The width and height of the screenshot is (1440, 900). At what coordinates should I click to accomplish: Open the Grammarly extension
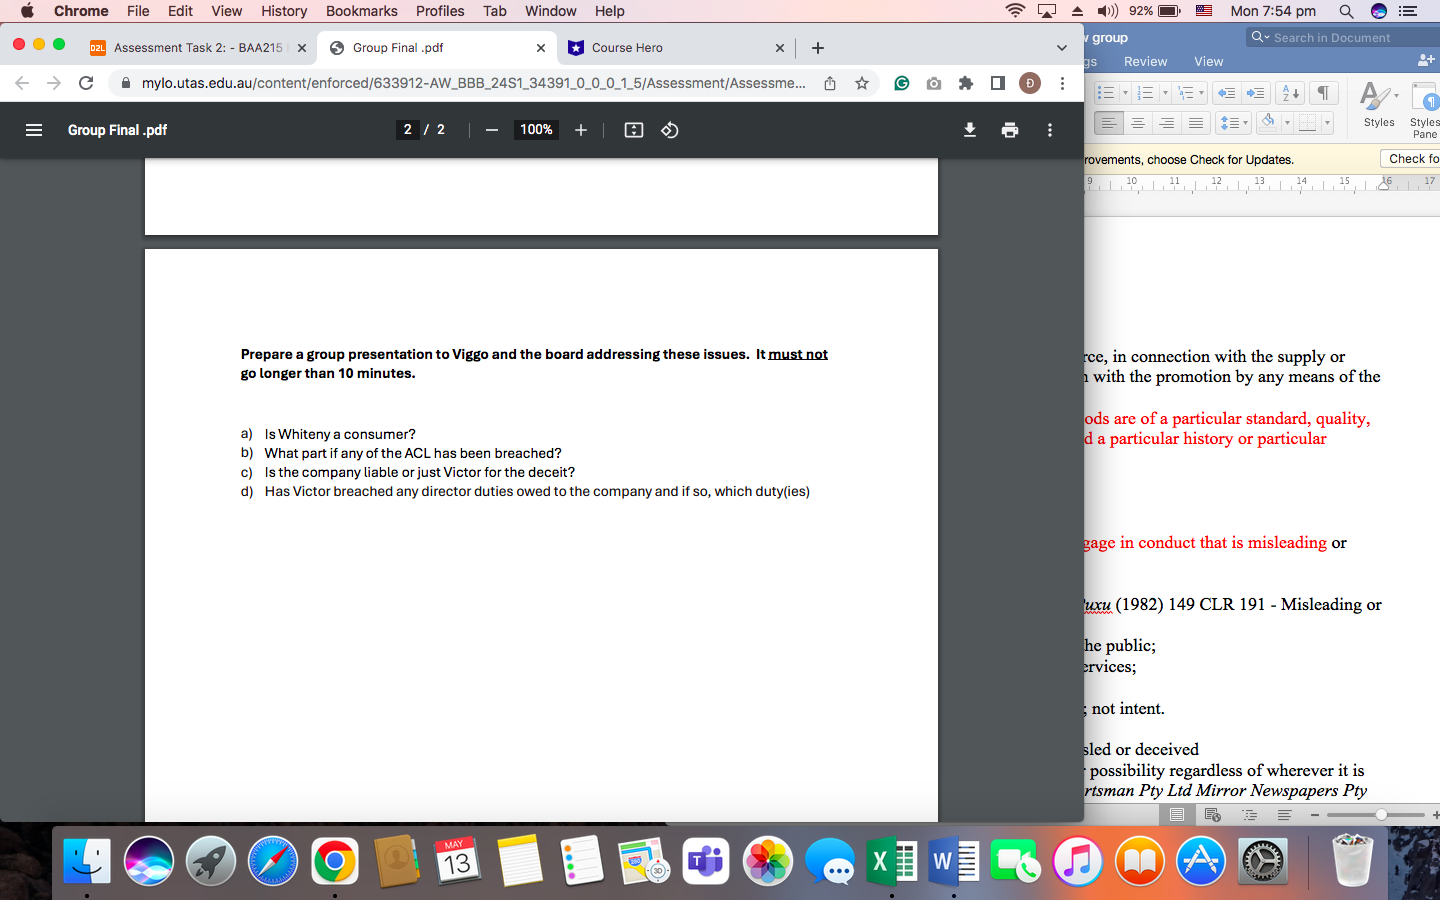pos(901,84)
